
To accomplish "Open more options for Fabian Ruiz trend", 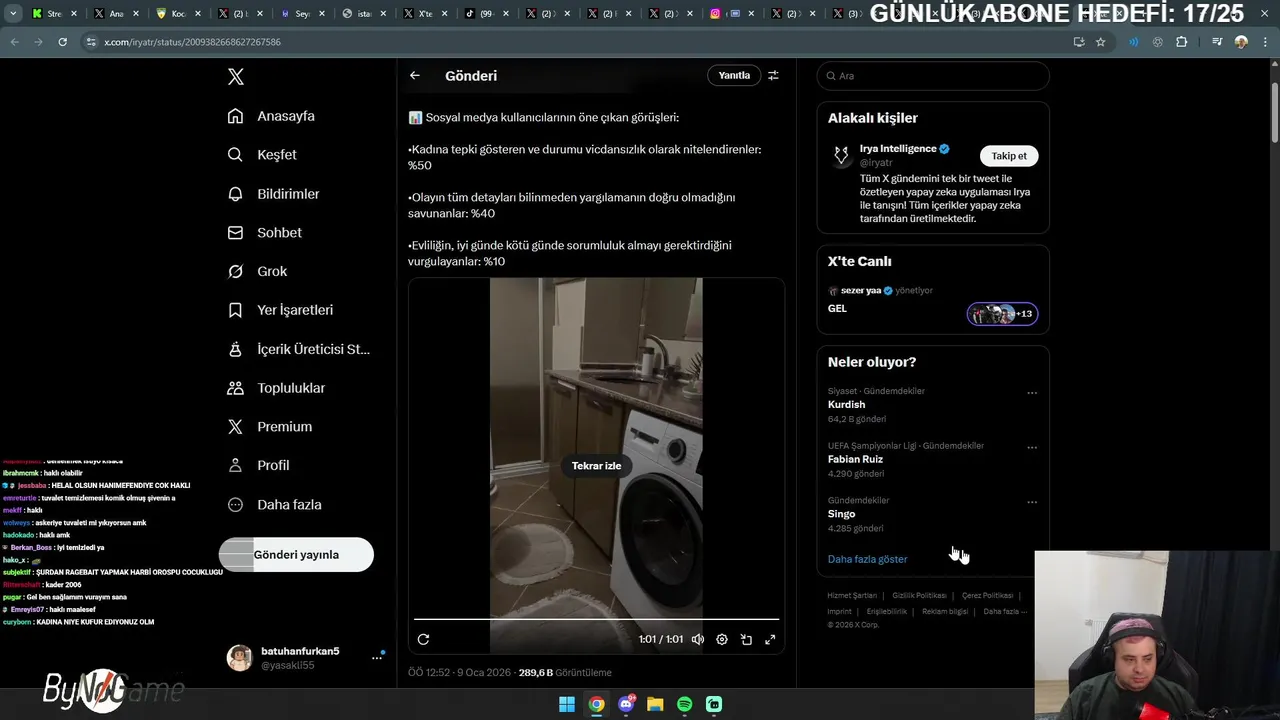I will pyautogui.click(x=1032, y=448).
